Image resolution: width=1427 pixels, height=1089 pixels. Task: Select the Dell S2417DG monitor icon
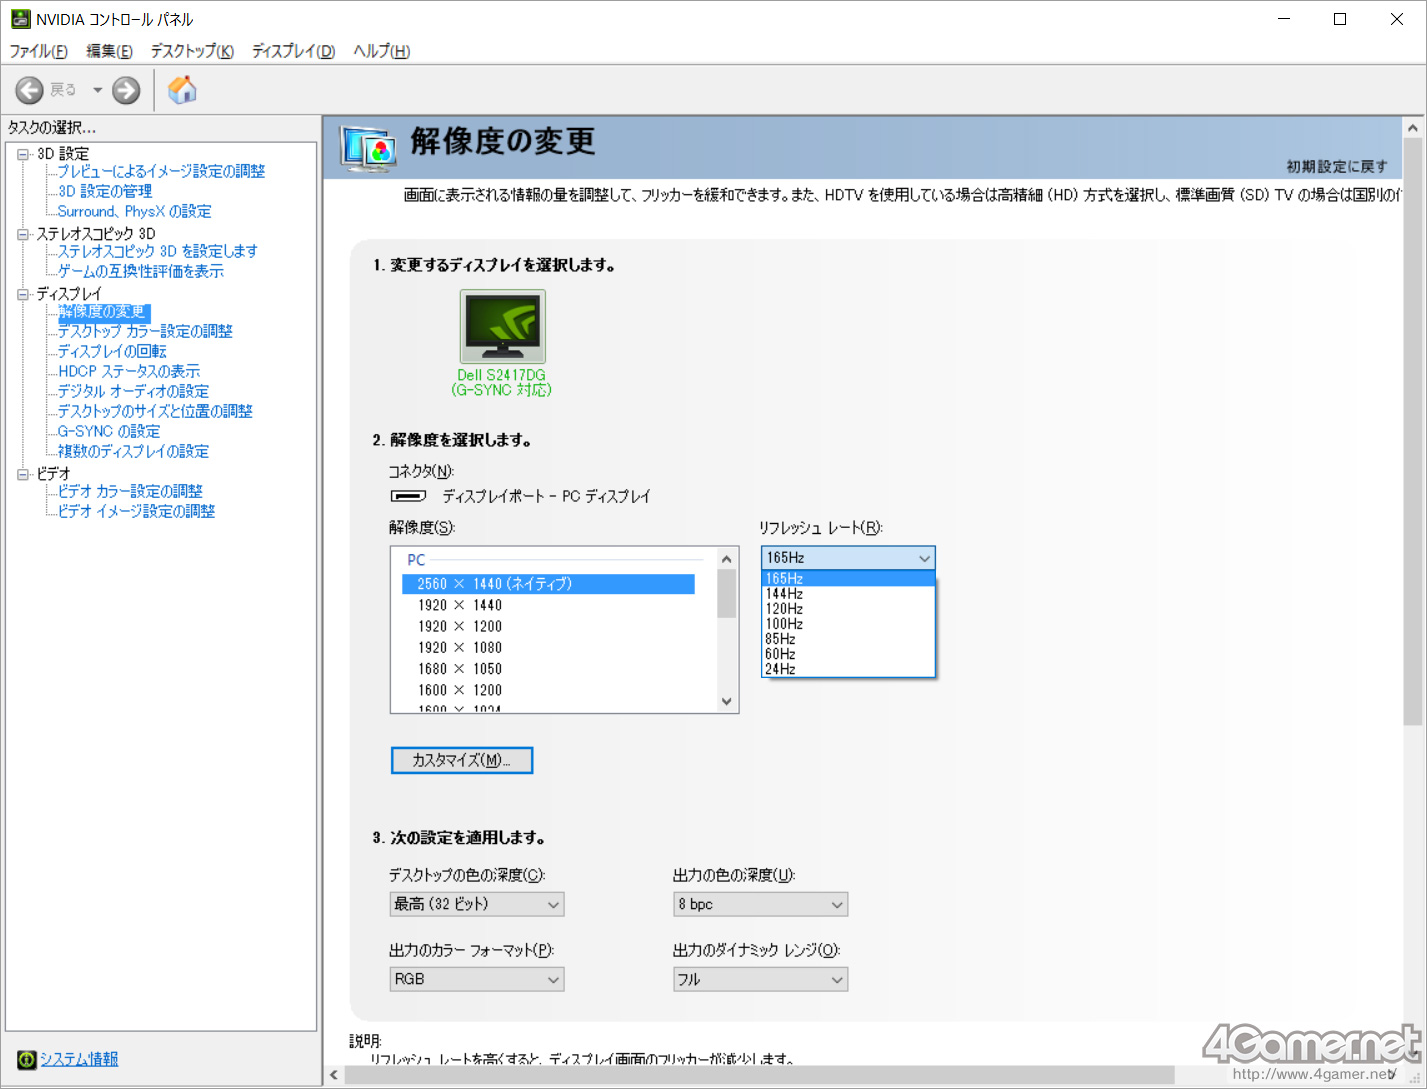pos(503,326)
